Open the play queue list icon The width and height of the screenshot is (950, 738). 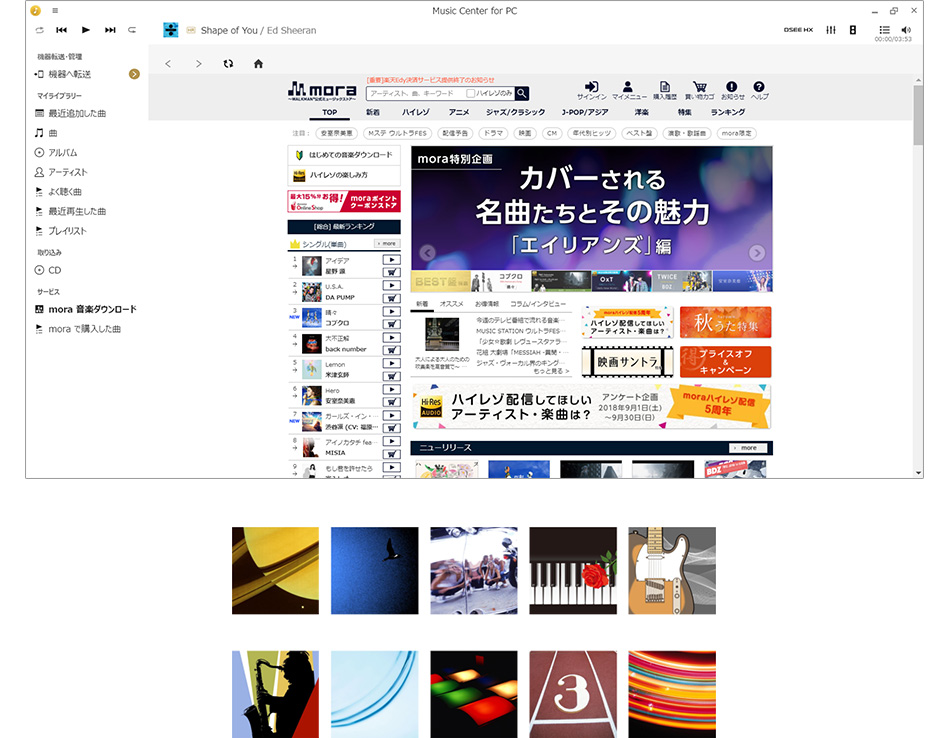click(884, 30)
